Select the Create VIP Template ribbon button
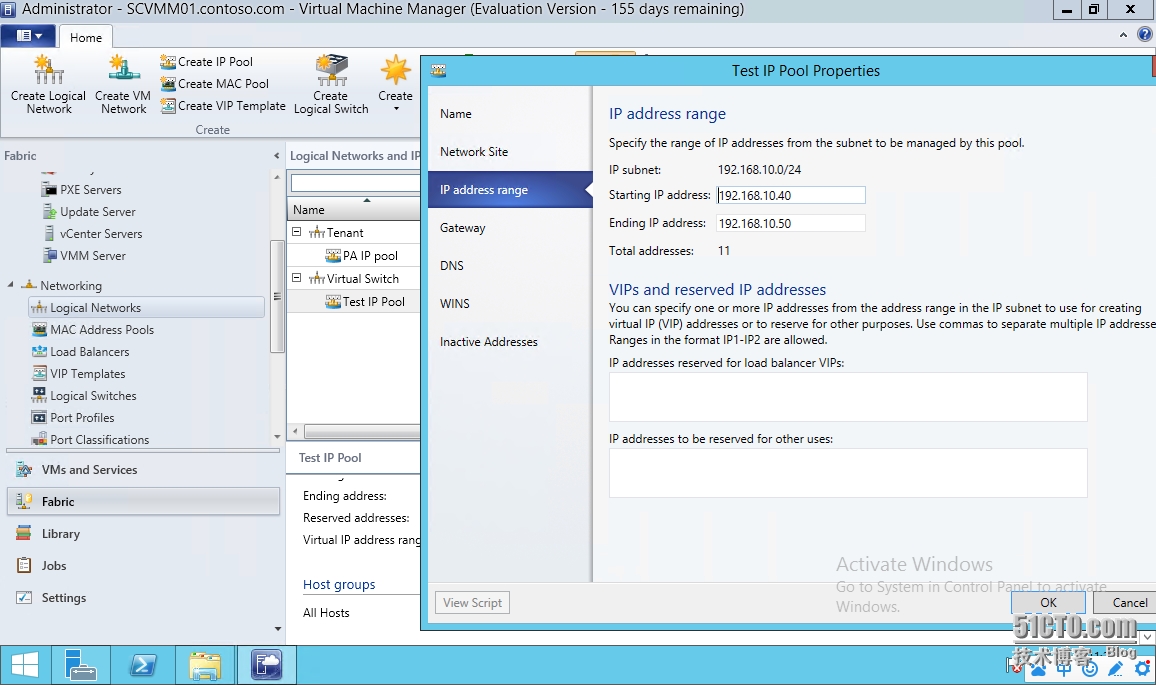The height and width of the screenshot is (685, 1156). pyautogui.click(x=223, y=106)
